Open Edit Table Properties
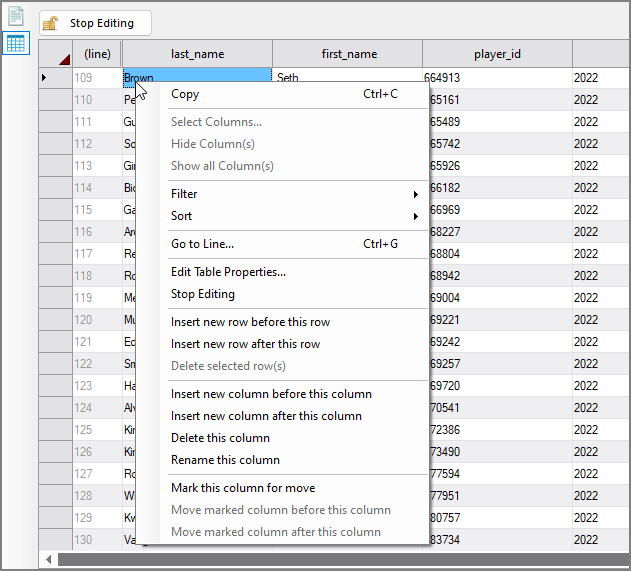Screen dimensions: 631x571 click(228, 272)
